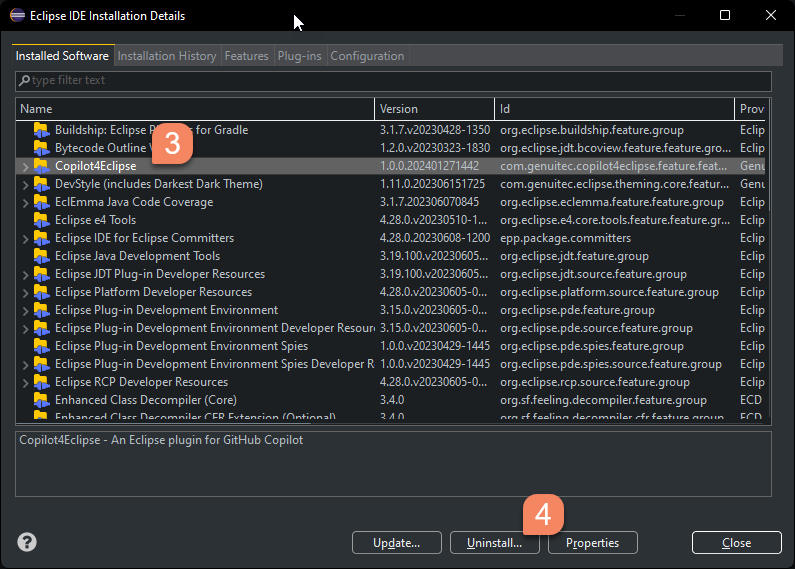Expand Eclipse JDT Plug-in Developer Resources node

pos(25,274)
